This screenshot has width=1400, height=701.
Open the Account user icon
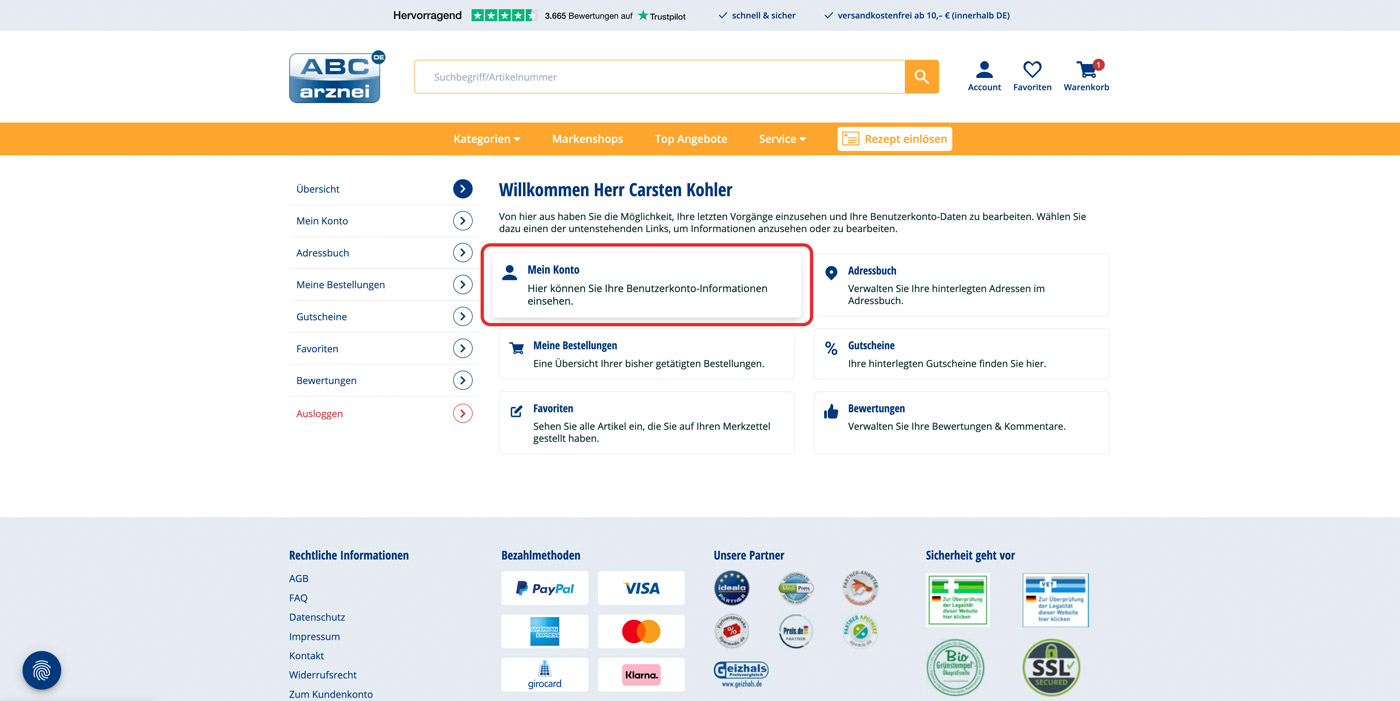click(x=984, y=75)
